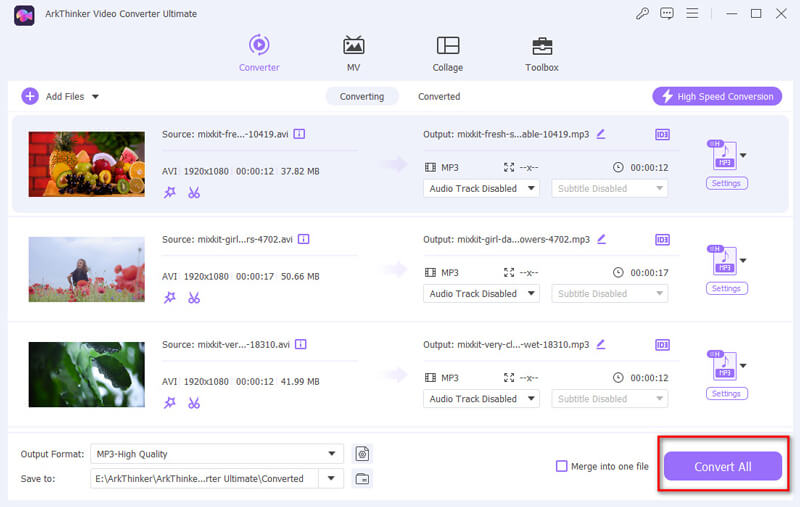This screenshot has height=507, width=800.
Task: Expand format arrow beside 10419.mp3 MP3 icon
Action: (743, 155)
